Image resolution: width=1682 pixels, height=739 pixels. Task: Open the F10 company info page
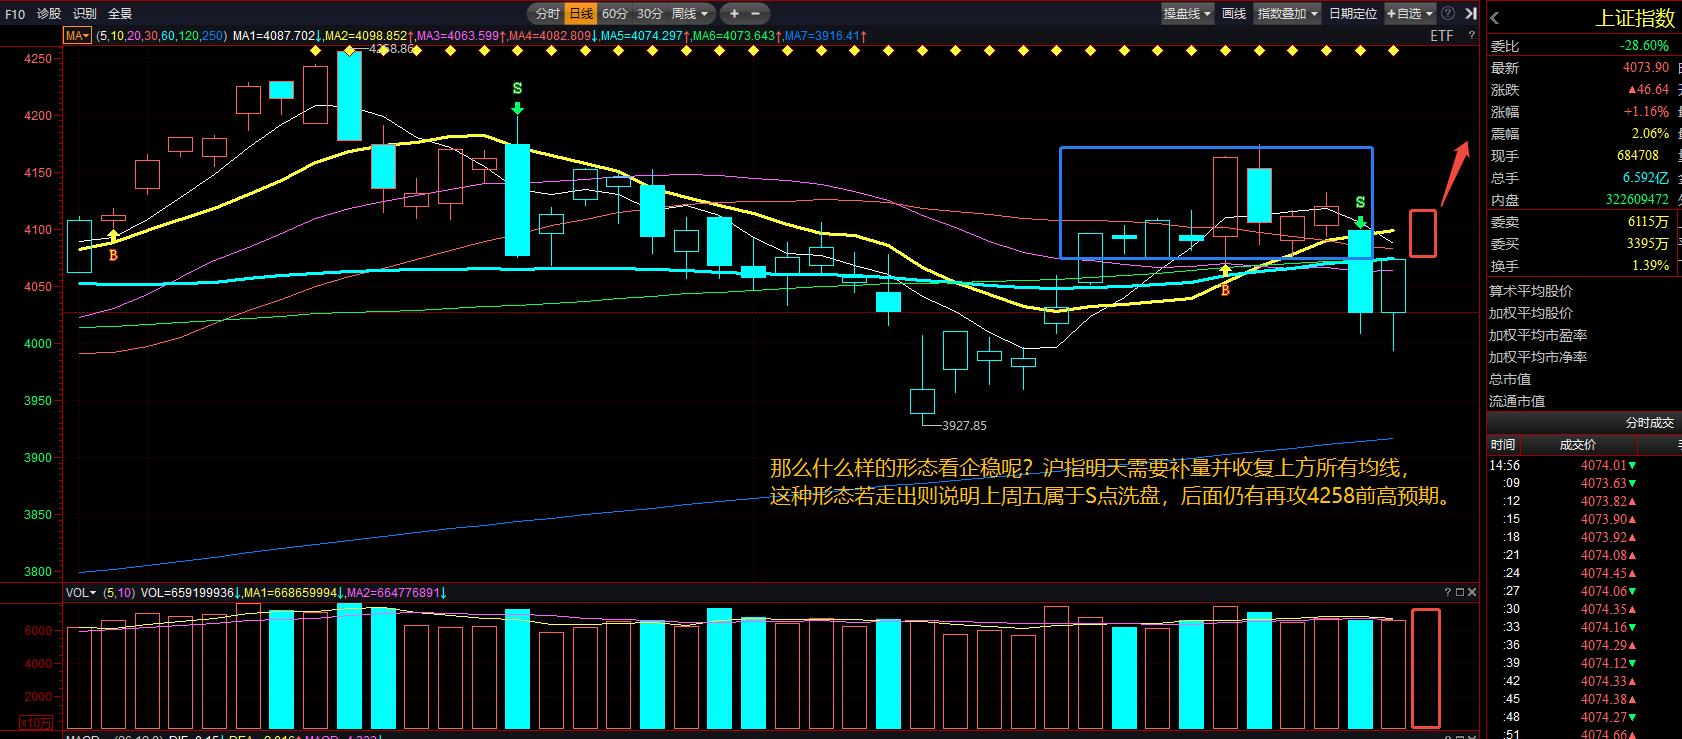pos(15,14)
